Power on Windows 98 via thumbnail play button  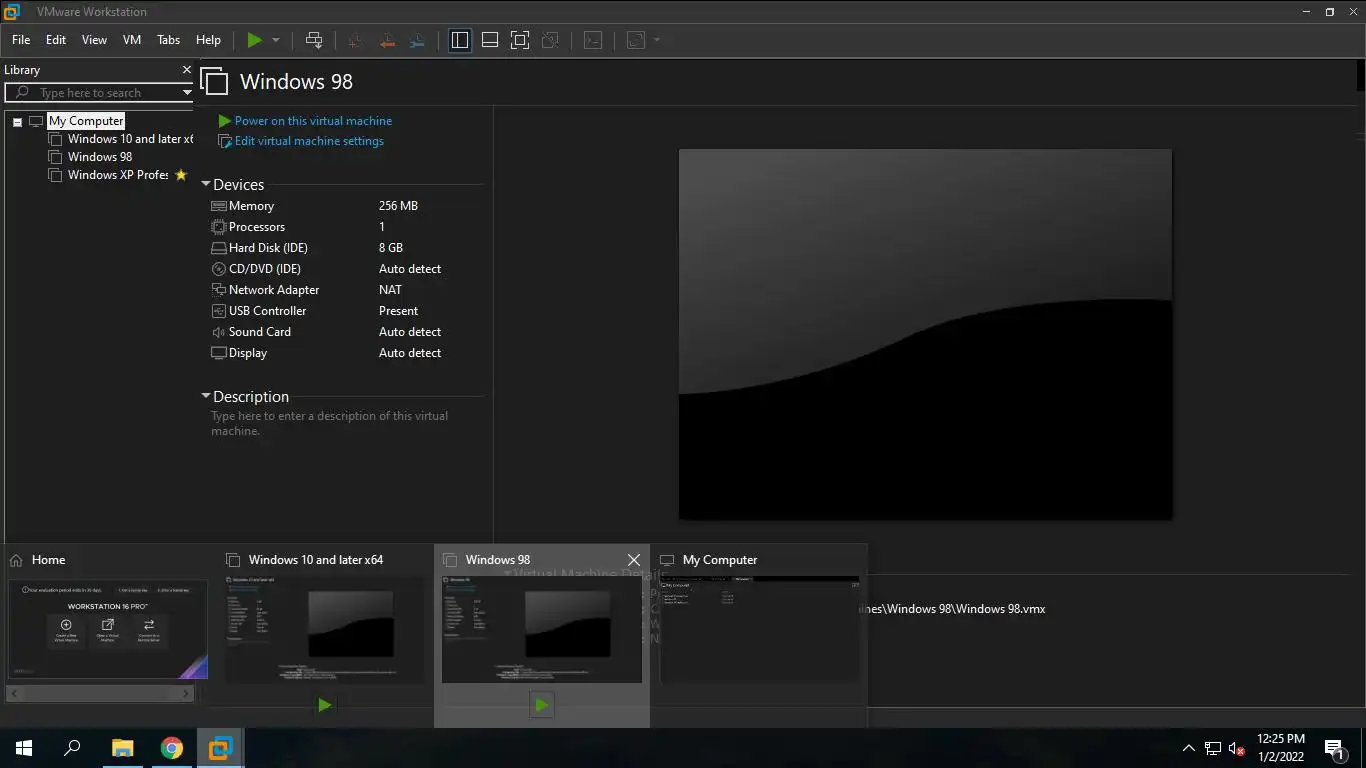[541, 705]
